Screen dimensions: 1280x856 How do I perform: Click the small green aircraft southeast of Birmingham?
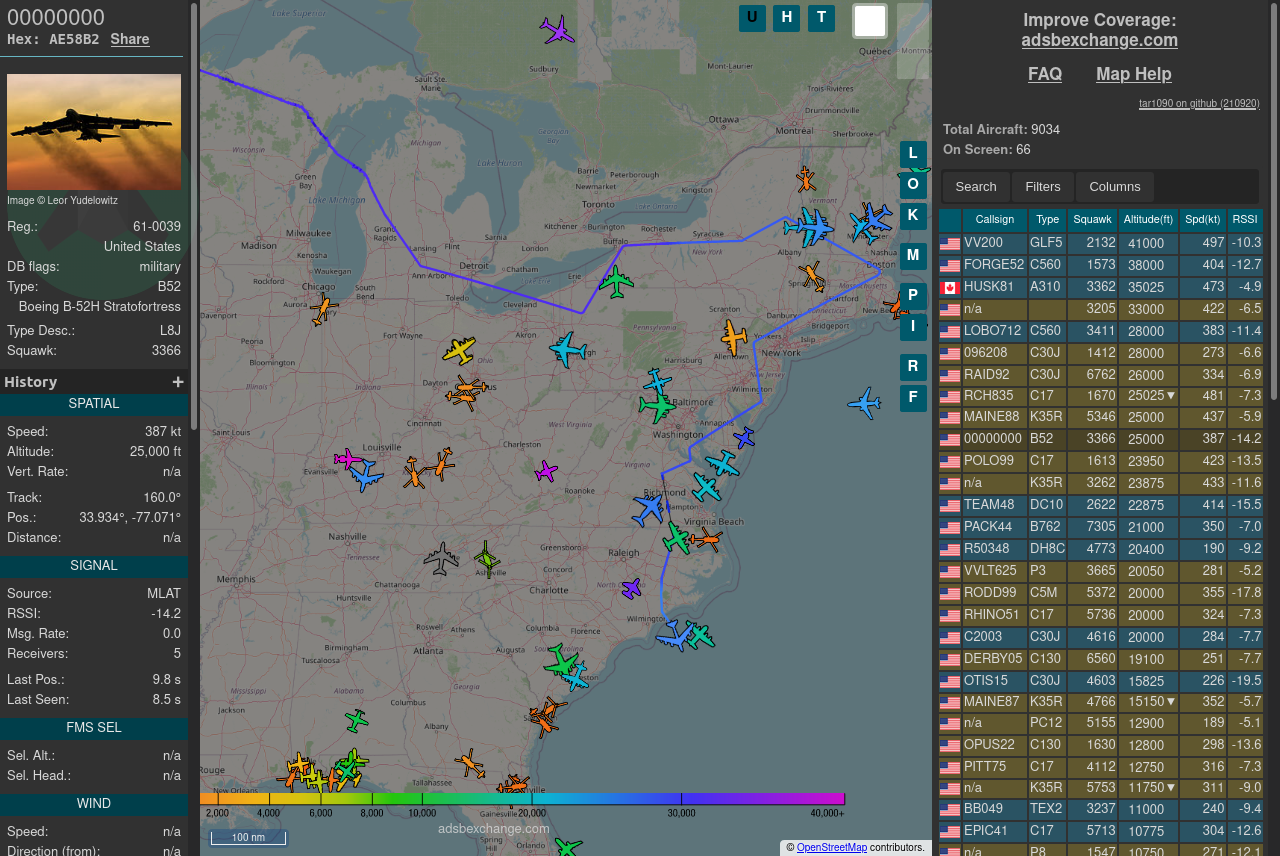point(356,720)
